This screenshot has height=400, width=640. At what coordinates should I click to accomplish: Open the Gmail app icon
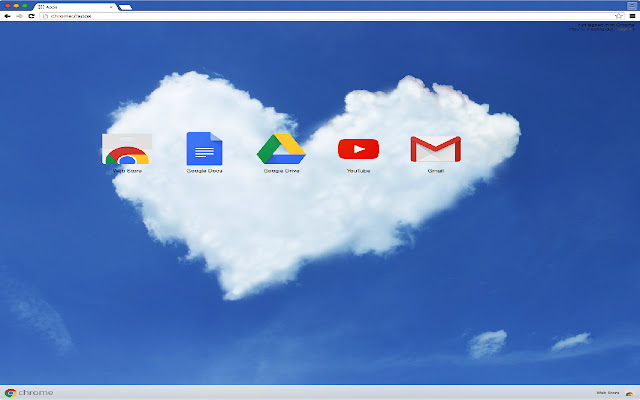point(436,149)
